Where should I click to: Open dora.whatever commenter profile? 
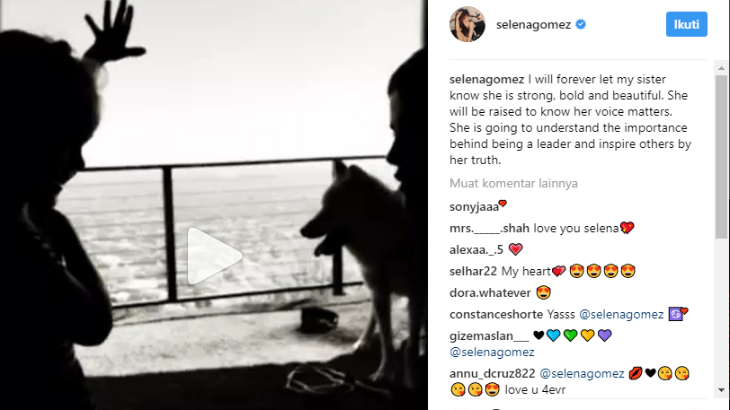pyautogui.click(x=490, y=293)
